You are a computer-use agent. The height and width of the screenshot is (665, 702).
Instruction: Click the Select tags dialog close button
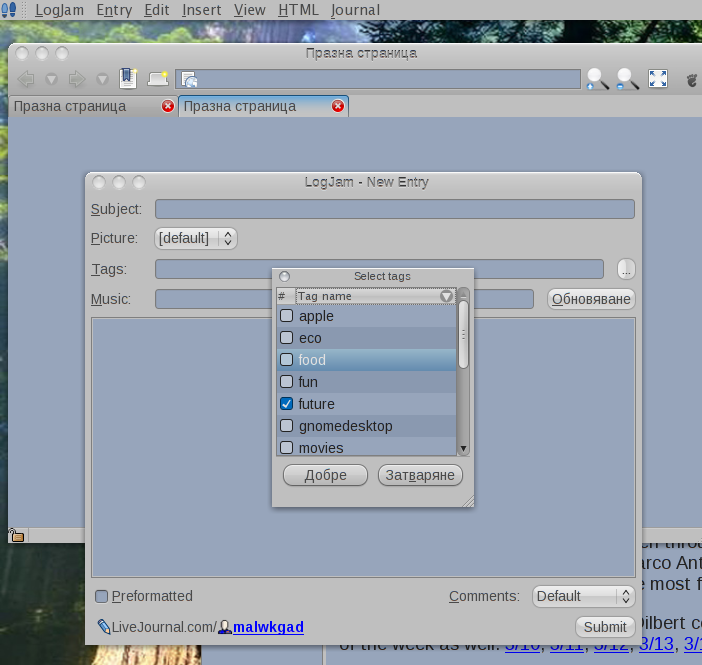[284, 276]
